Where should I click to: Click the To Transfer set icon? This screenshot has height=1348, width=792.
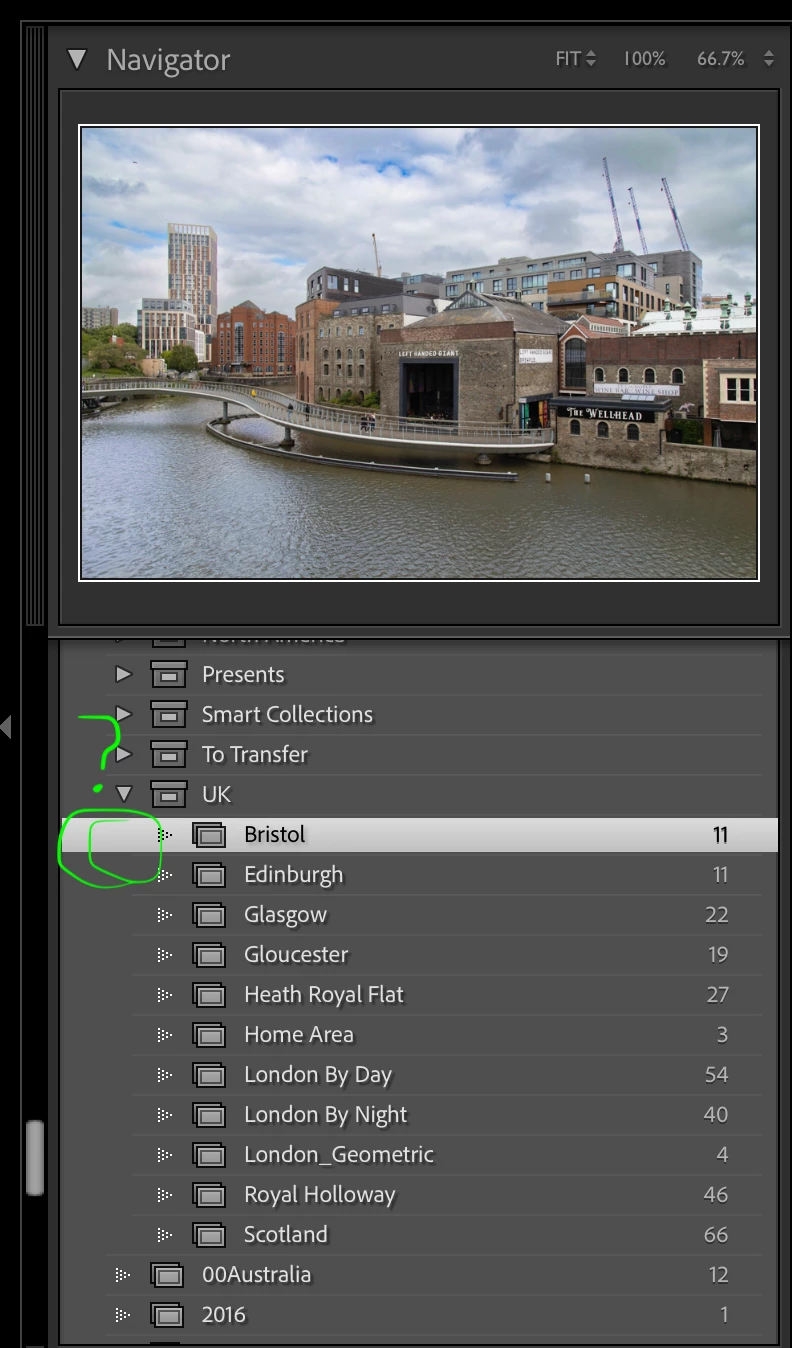coord(169,755)
